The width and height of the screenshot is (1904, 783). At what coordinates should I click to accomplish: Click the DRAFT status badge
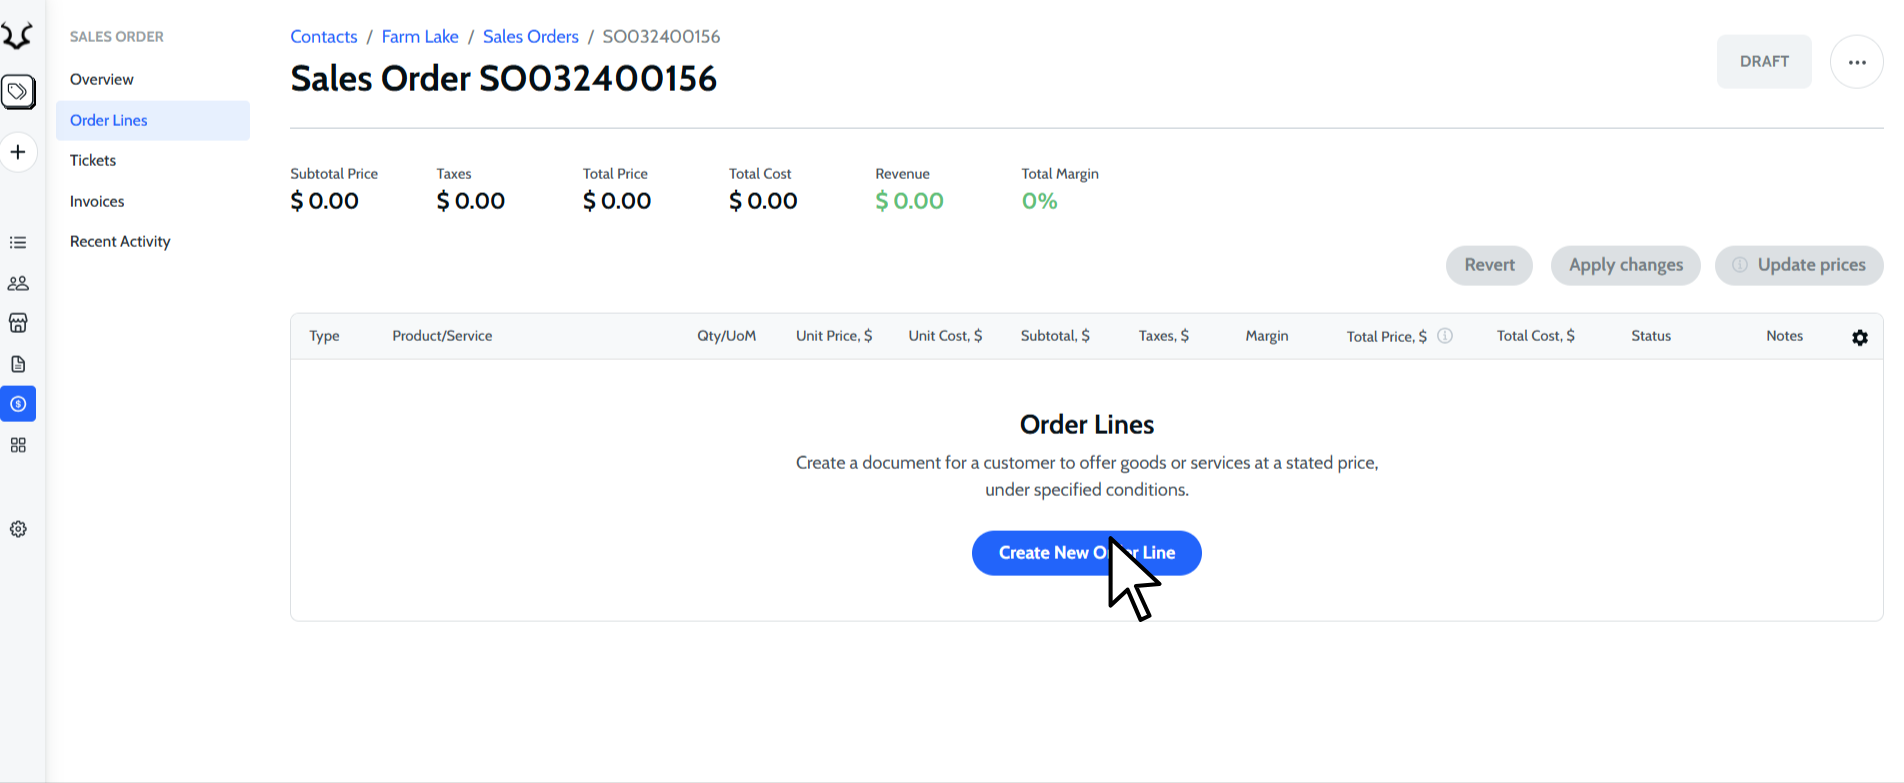point(1763,62)
